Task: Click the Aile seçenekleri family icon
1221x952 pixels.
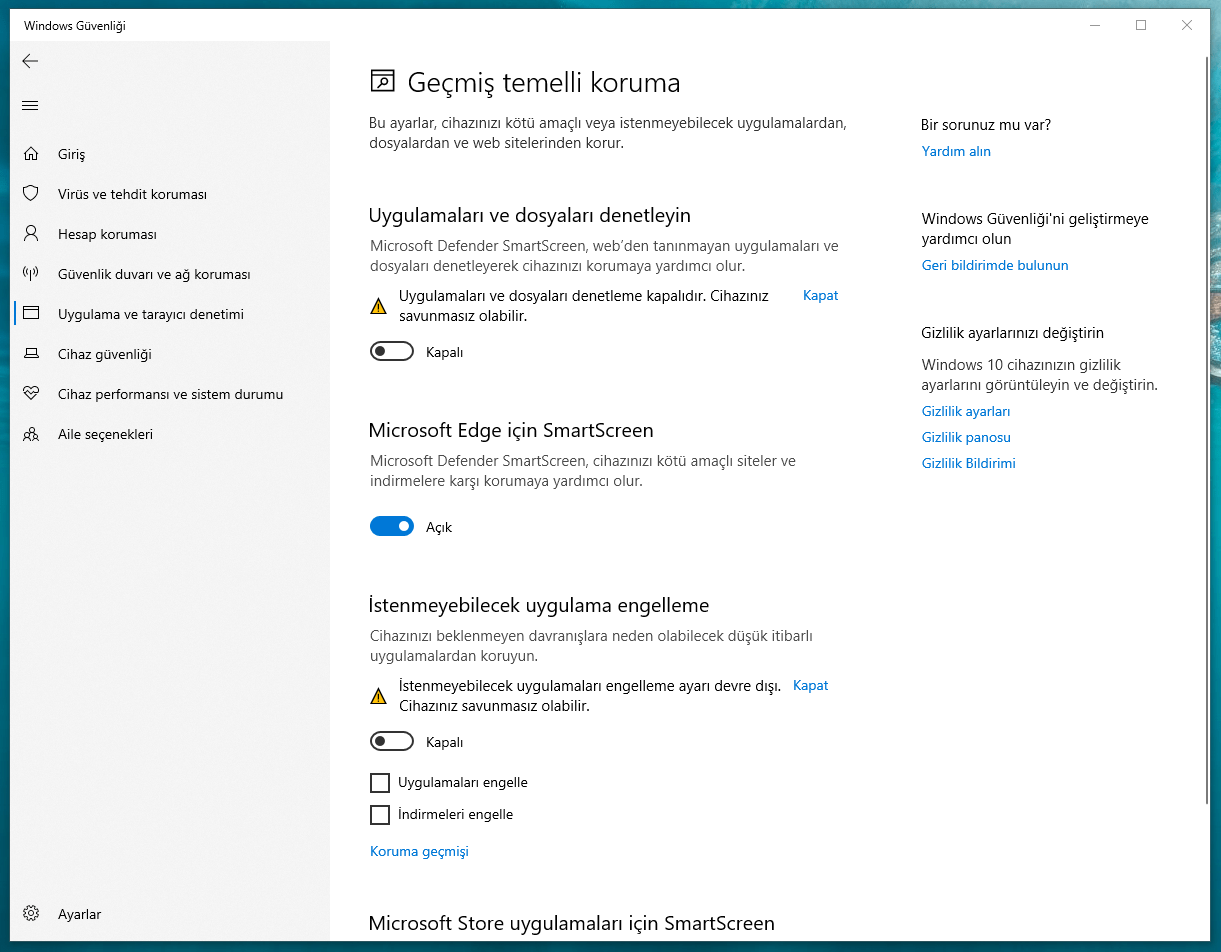Action: (31, 434)
